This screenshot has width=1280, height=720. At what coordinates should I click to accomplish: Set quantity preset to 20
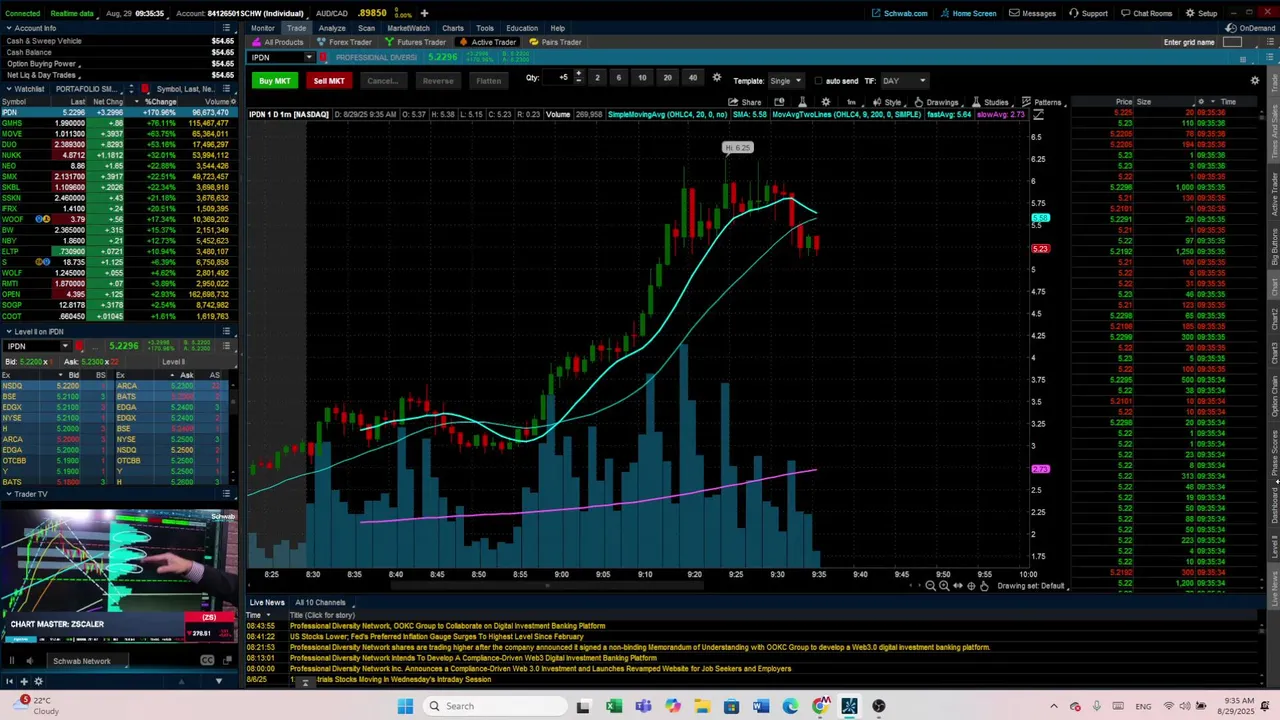[667, 78]
